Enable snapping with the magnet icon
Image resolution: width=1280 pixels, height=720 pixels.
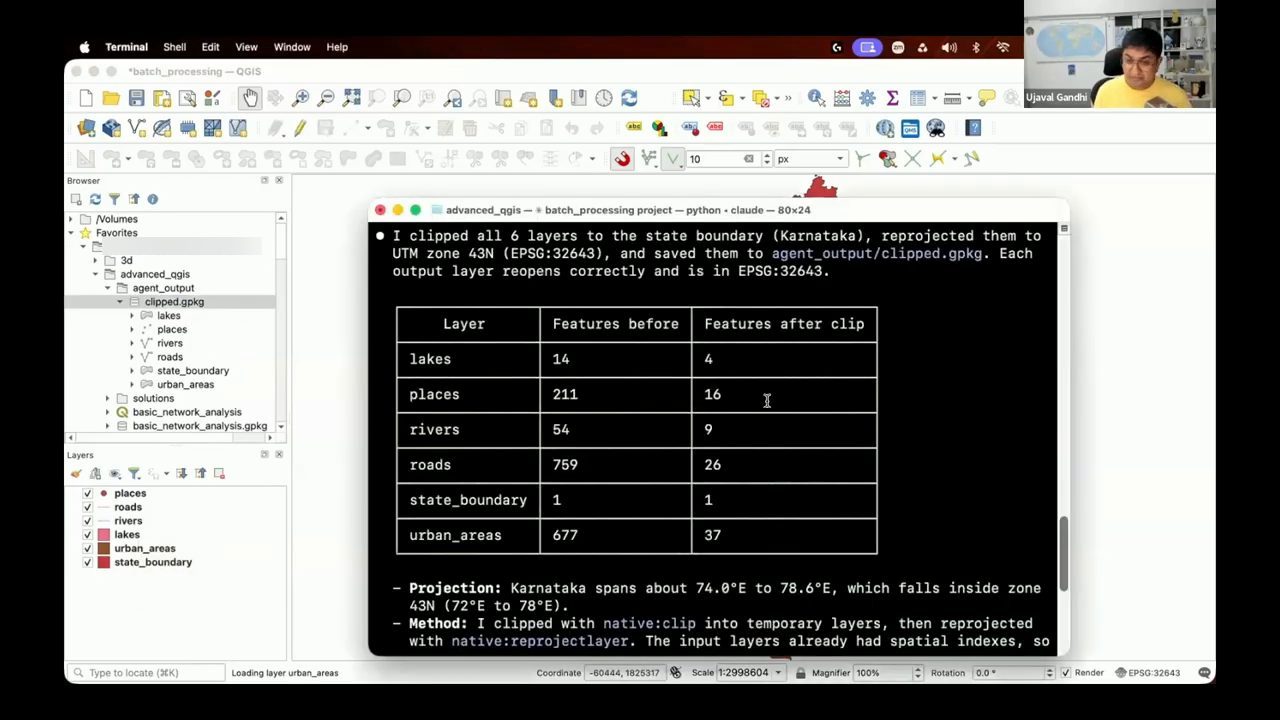tap(622, 158)
